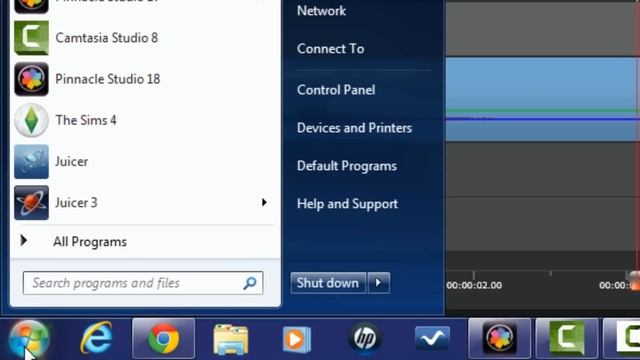Select the blue clip on the timeline
640x360 pixels.
coord(542,100)
